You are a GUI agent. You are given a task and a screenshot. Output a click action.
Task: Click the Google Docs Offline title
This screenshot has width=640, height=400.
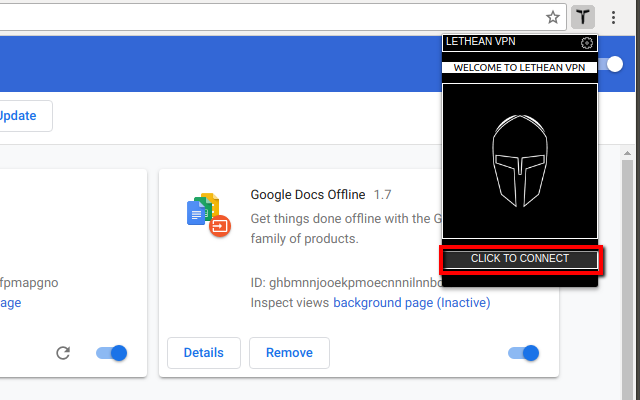pos(308,195)
